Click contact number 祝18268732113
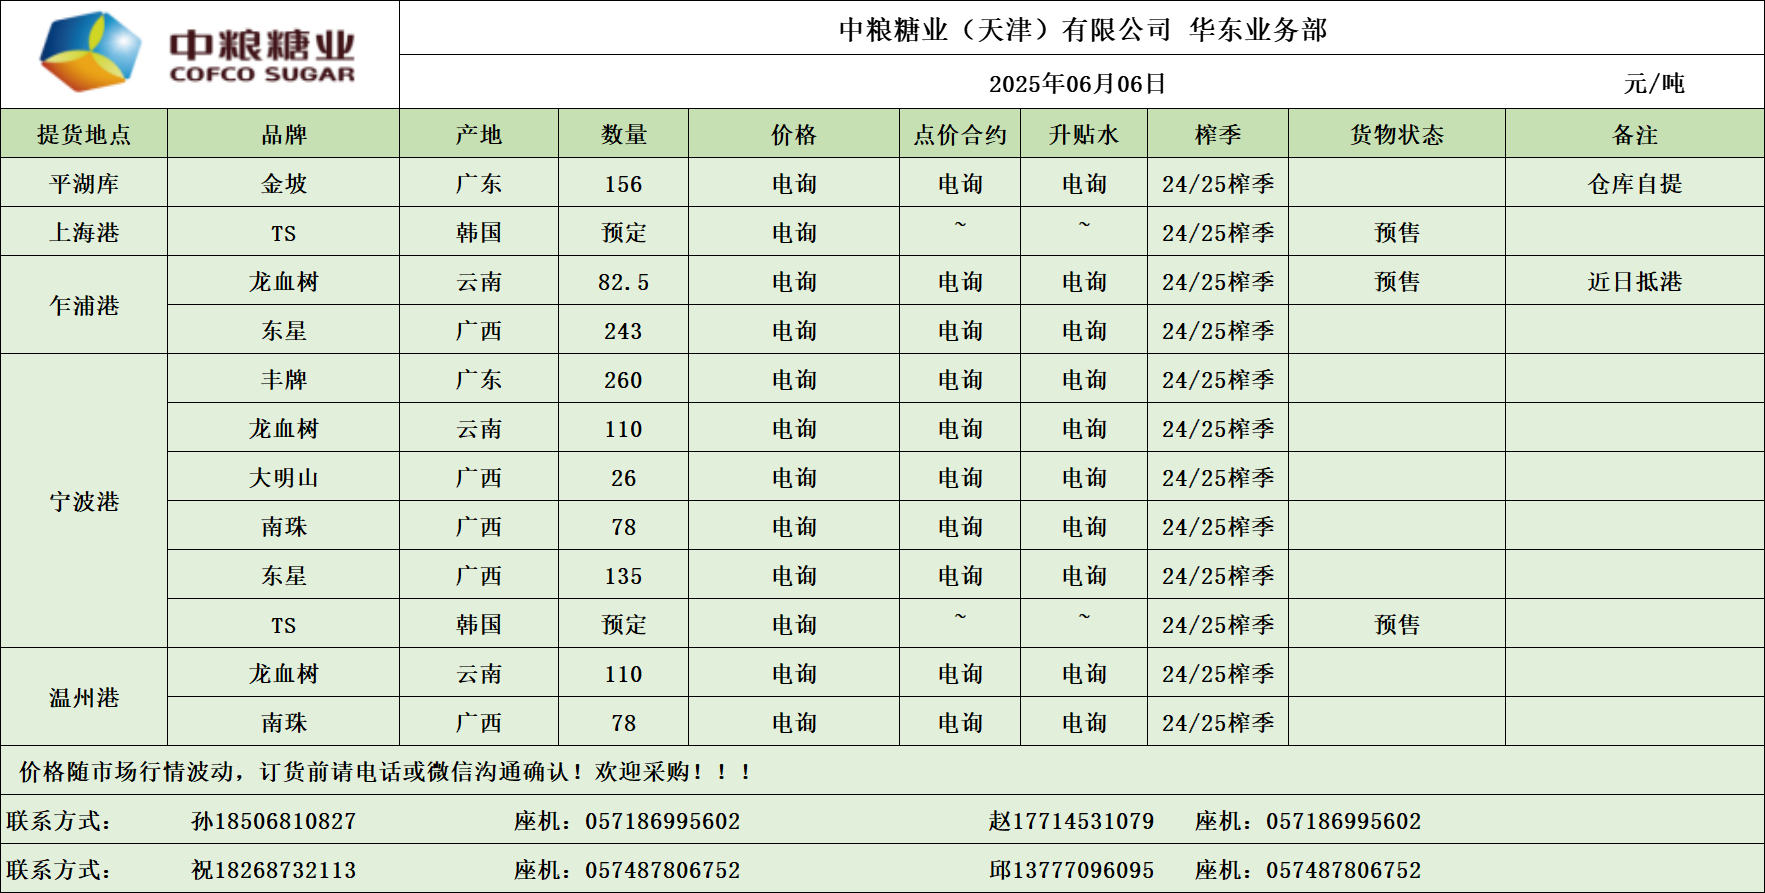 pos(273,869)
